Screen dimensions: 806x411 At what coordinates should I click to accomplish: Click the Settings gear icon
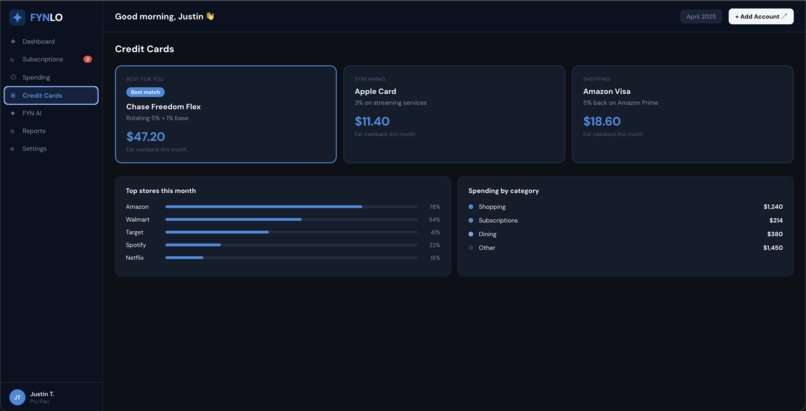click(x=13, y=149)
